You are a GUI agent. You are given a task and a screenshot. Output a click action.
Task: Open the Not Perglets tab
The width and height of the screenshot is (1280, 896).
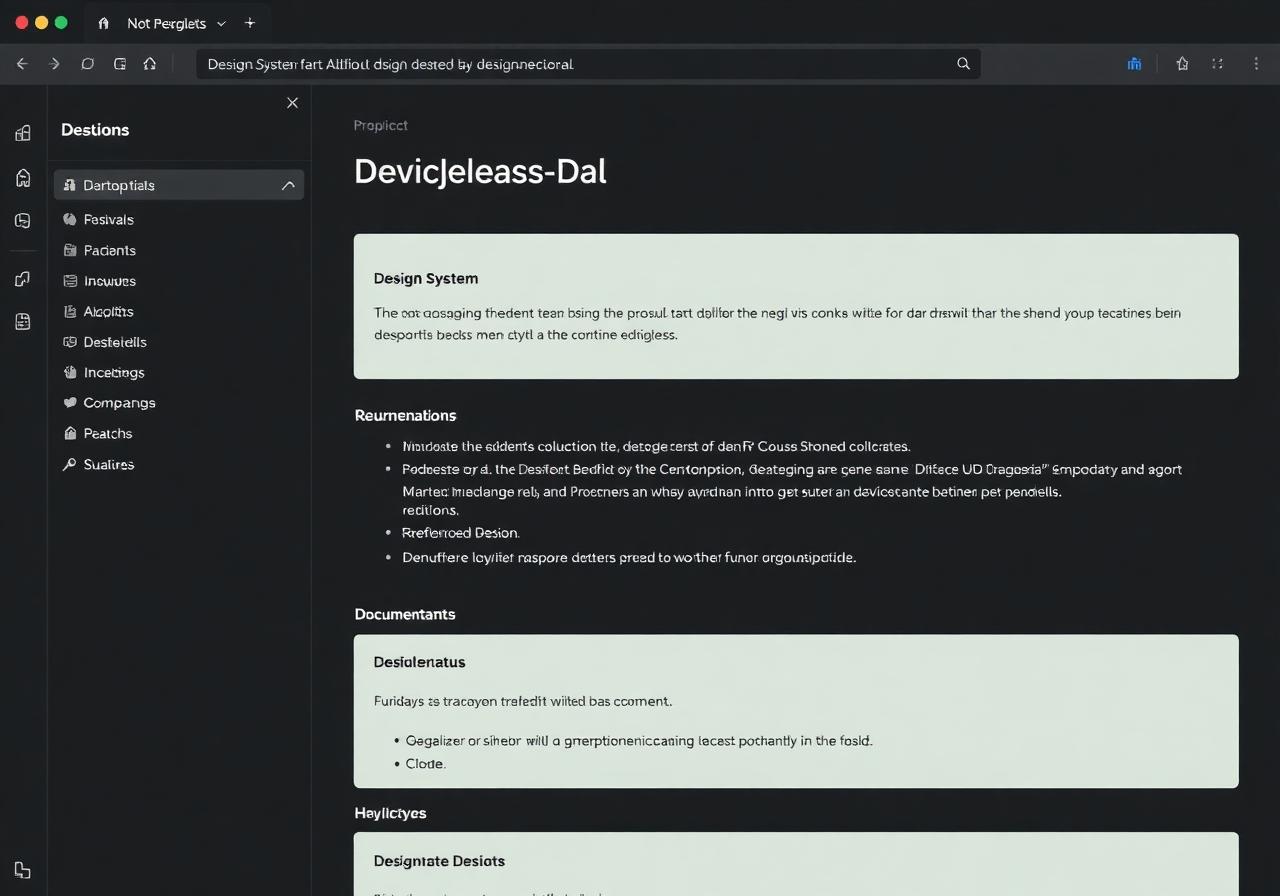[x=166, y=23]
